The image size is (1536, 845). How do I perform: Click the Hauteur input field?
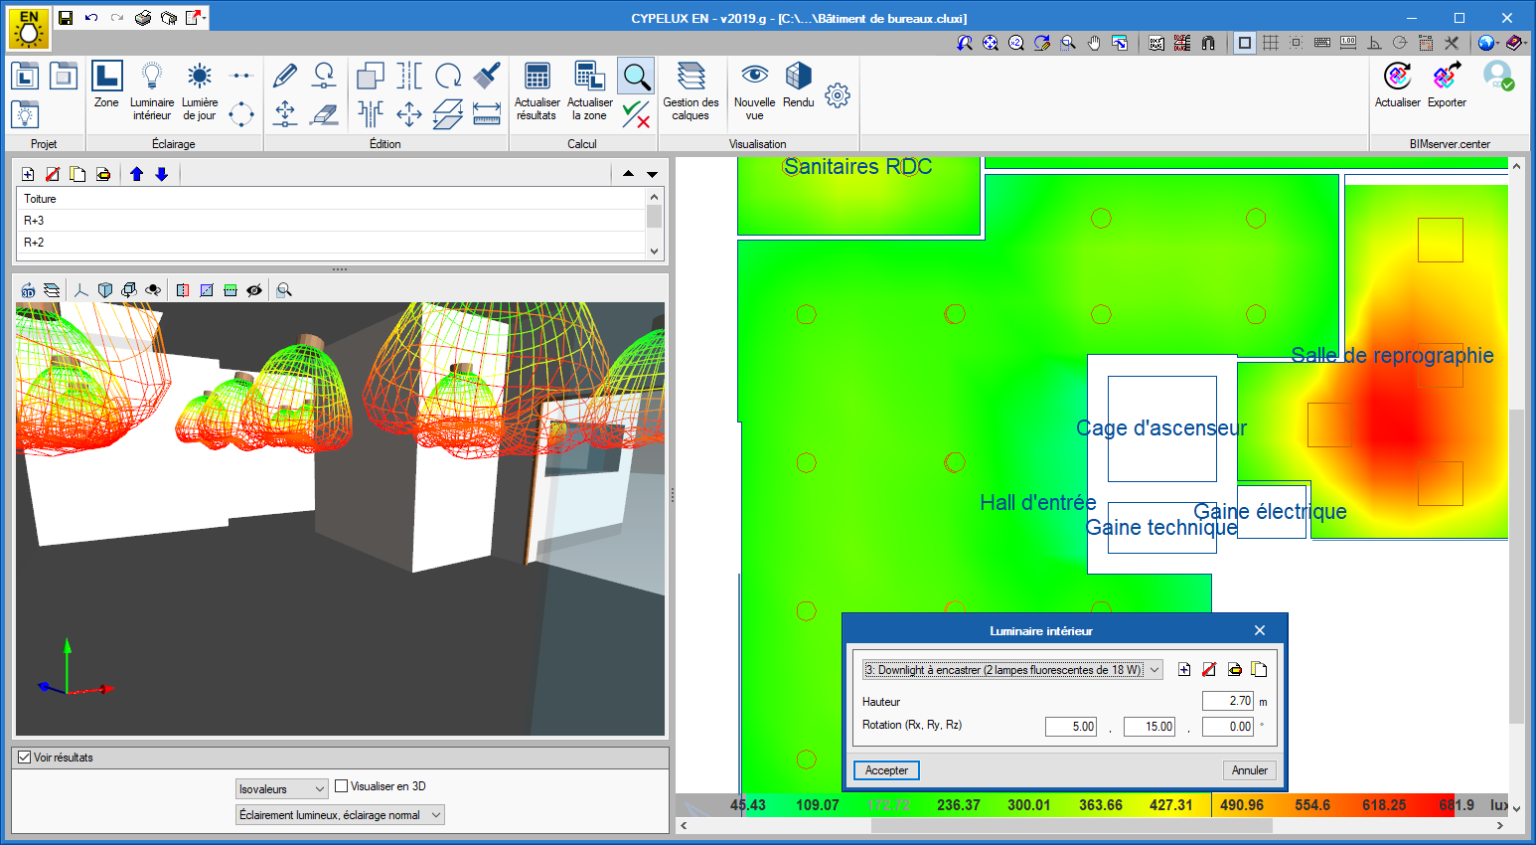tap(1227, 701)
